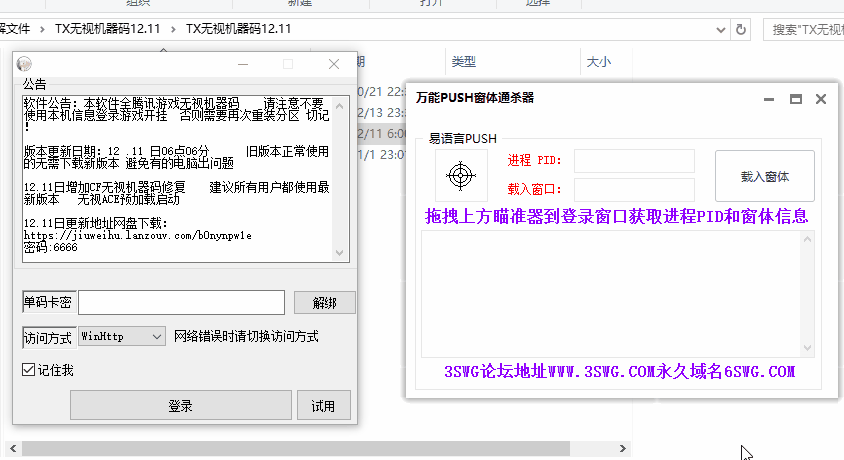844x460 pixels.
Task: Click the purple 拖拽上方瞄准器 instruction text
Action: (616, 216)
